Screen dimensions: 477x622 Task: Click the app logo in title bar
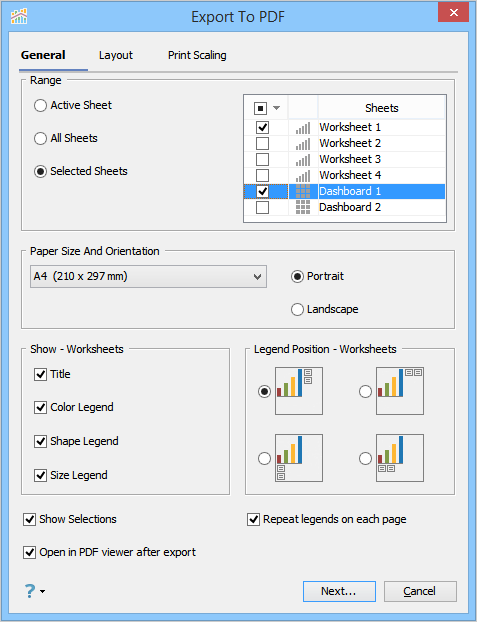pyautogui.click(x=19, y=16)
